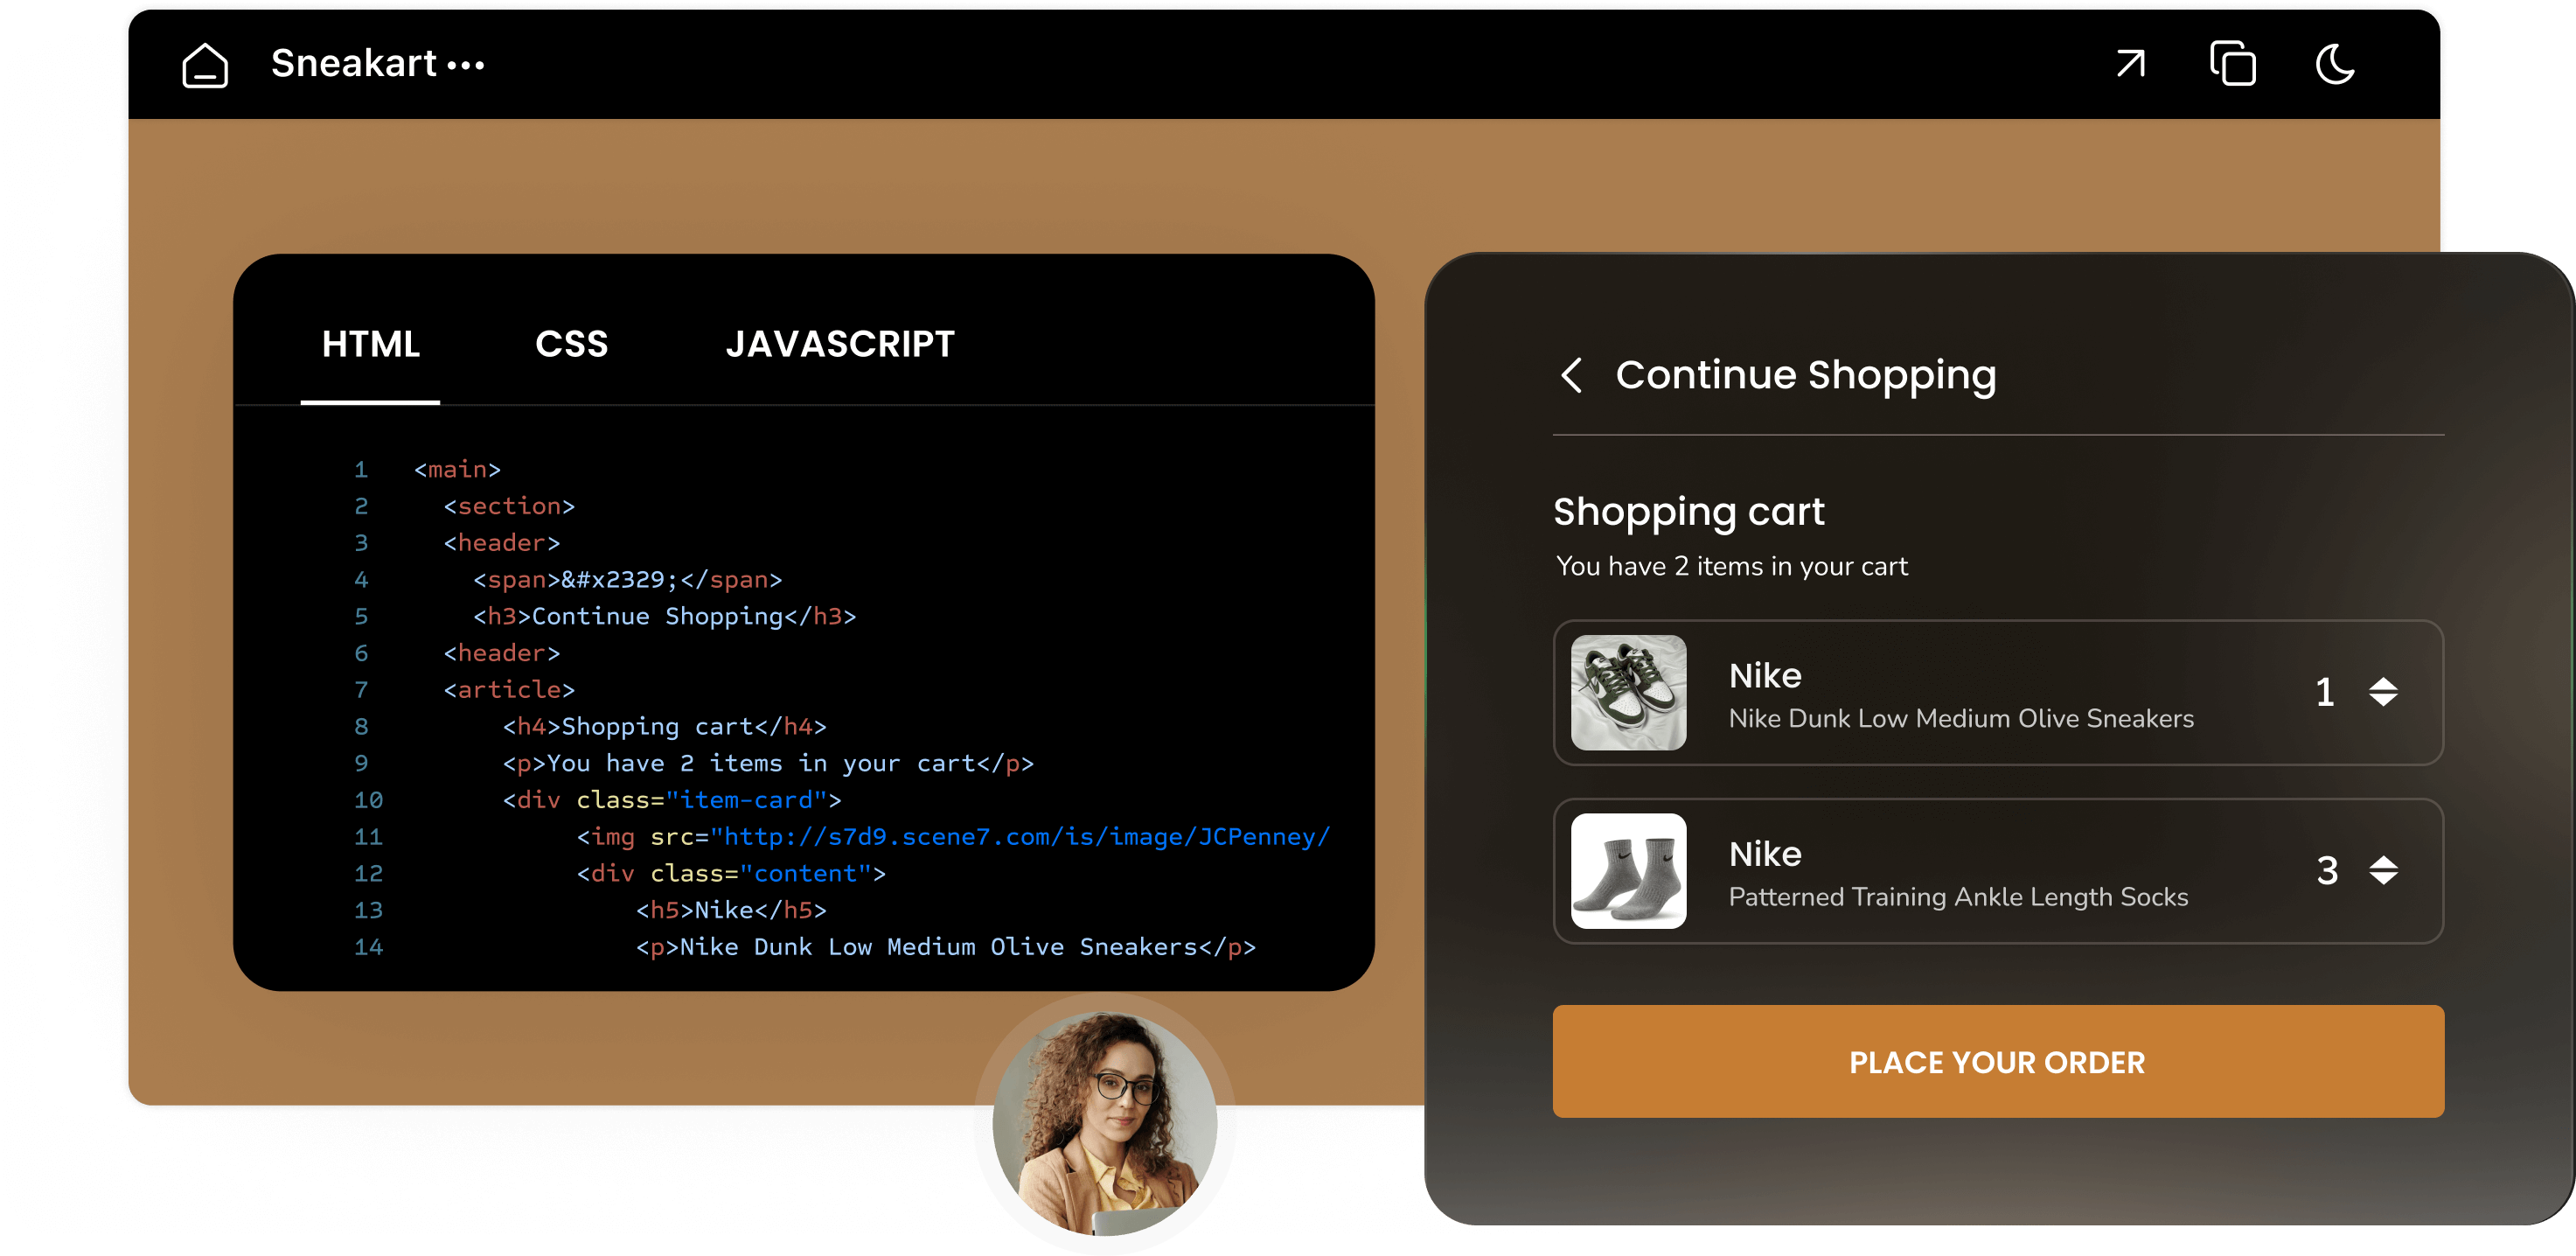Click the Nike socks product thumbnail
Screen dimensions: 2576x1256
click(1627, 870)
